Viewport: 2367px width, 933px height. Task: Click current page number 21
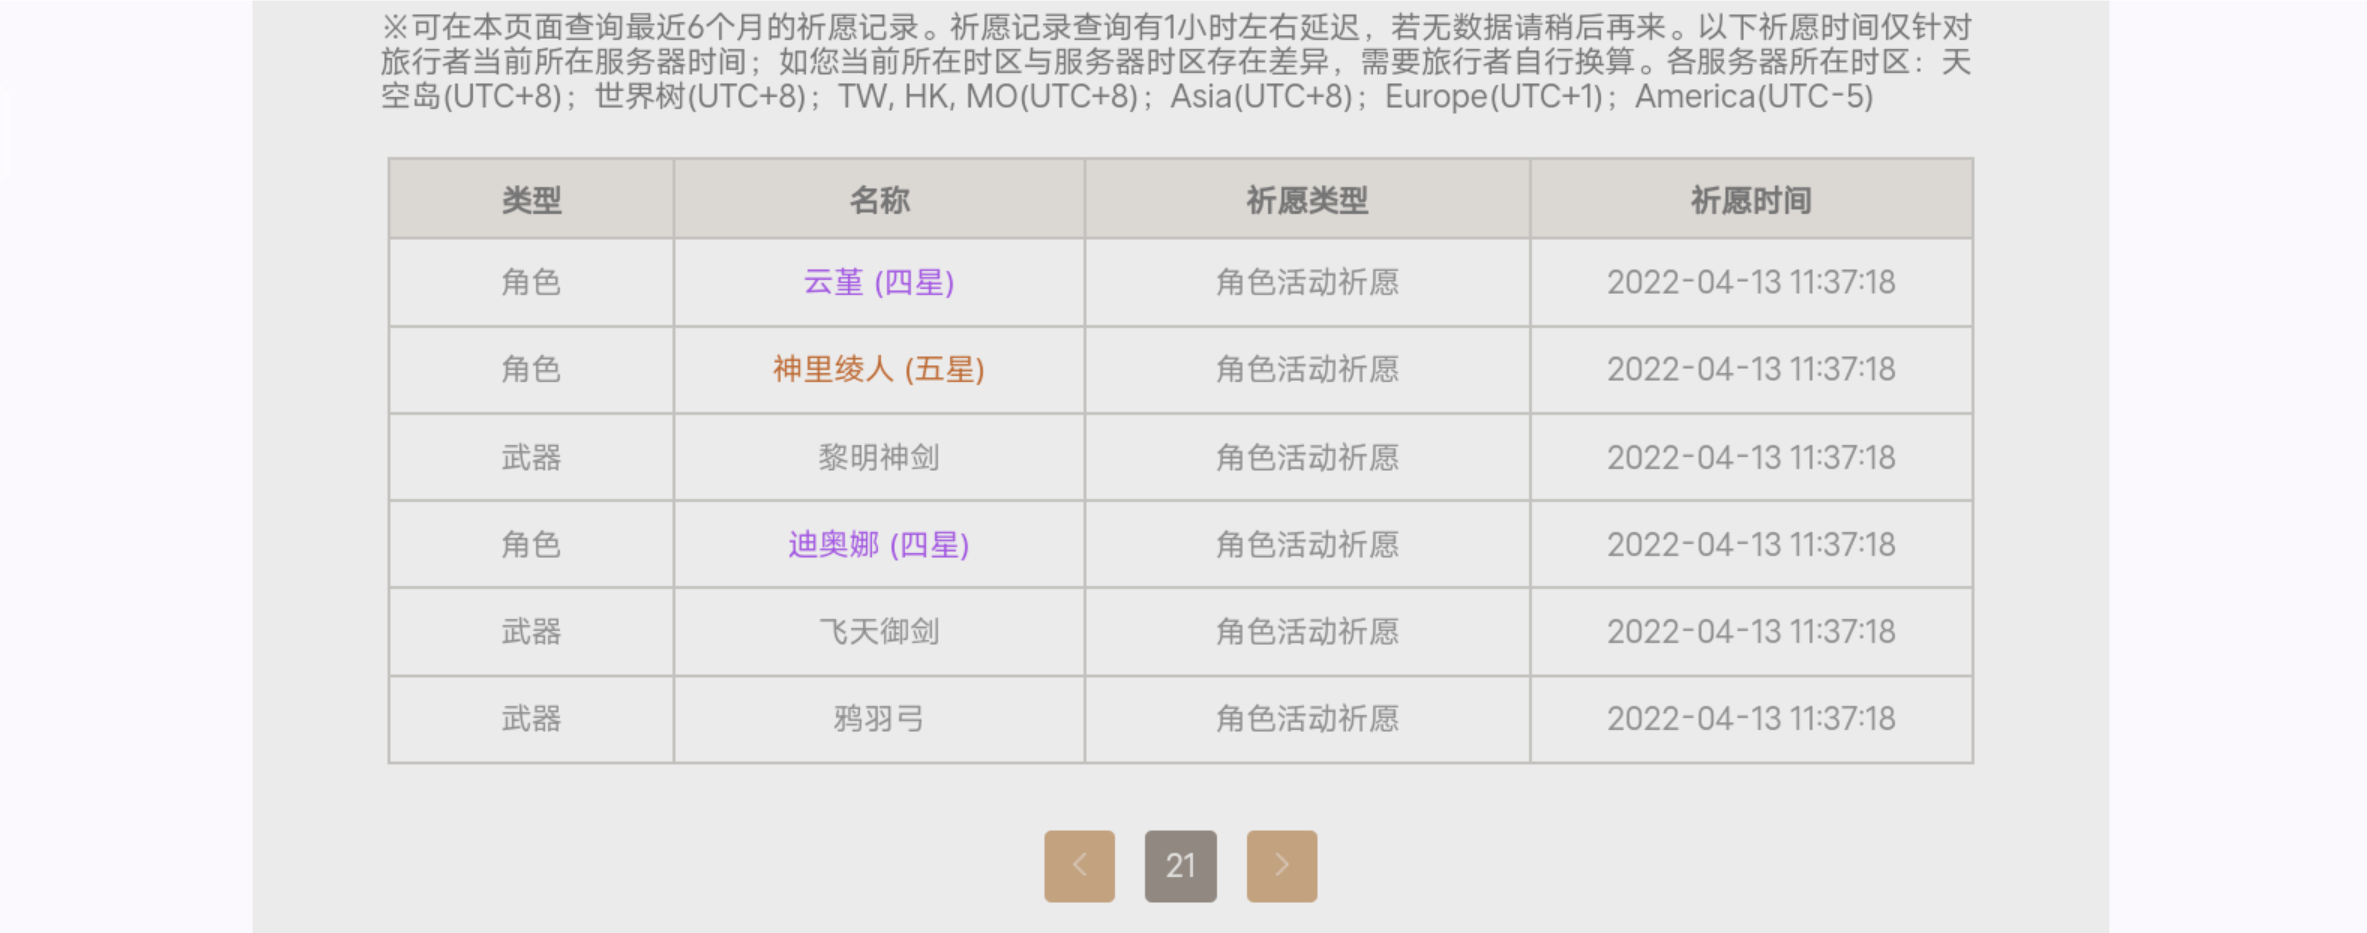pos(1180,866)
